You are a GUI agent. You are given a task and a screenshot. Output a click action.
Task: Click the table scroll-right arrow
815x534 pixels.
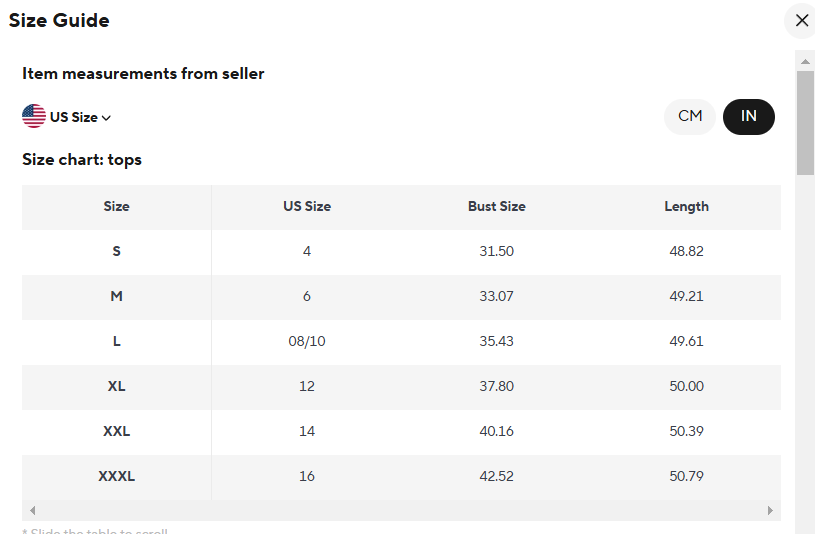pyautogui.click(x=770, y=511)
